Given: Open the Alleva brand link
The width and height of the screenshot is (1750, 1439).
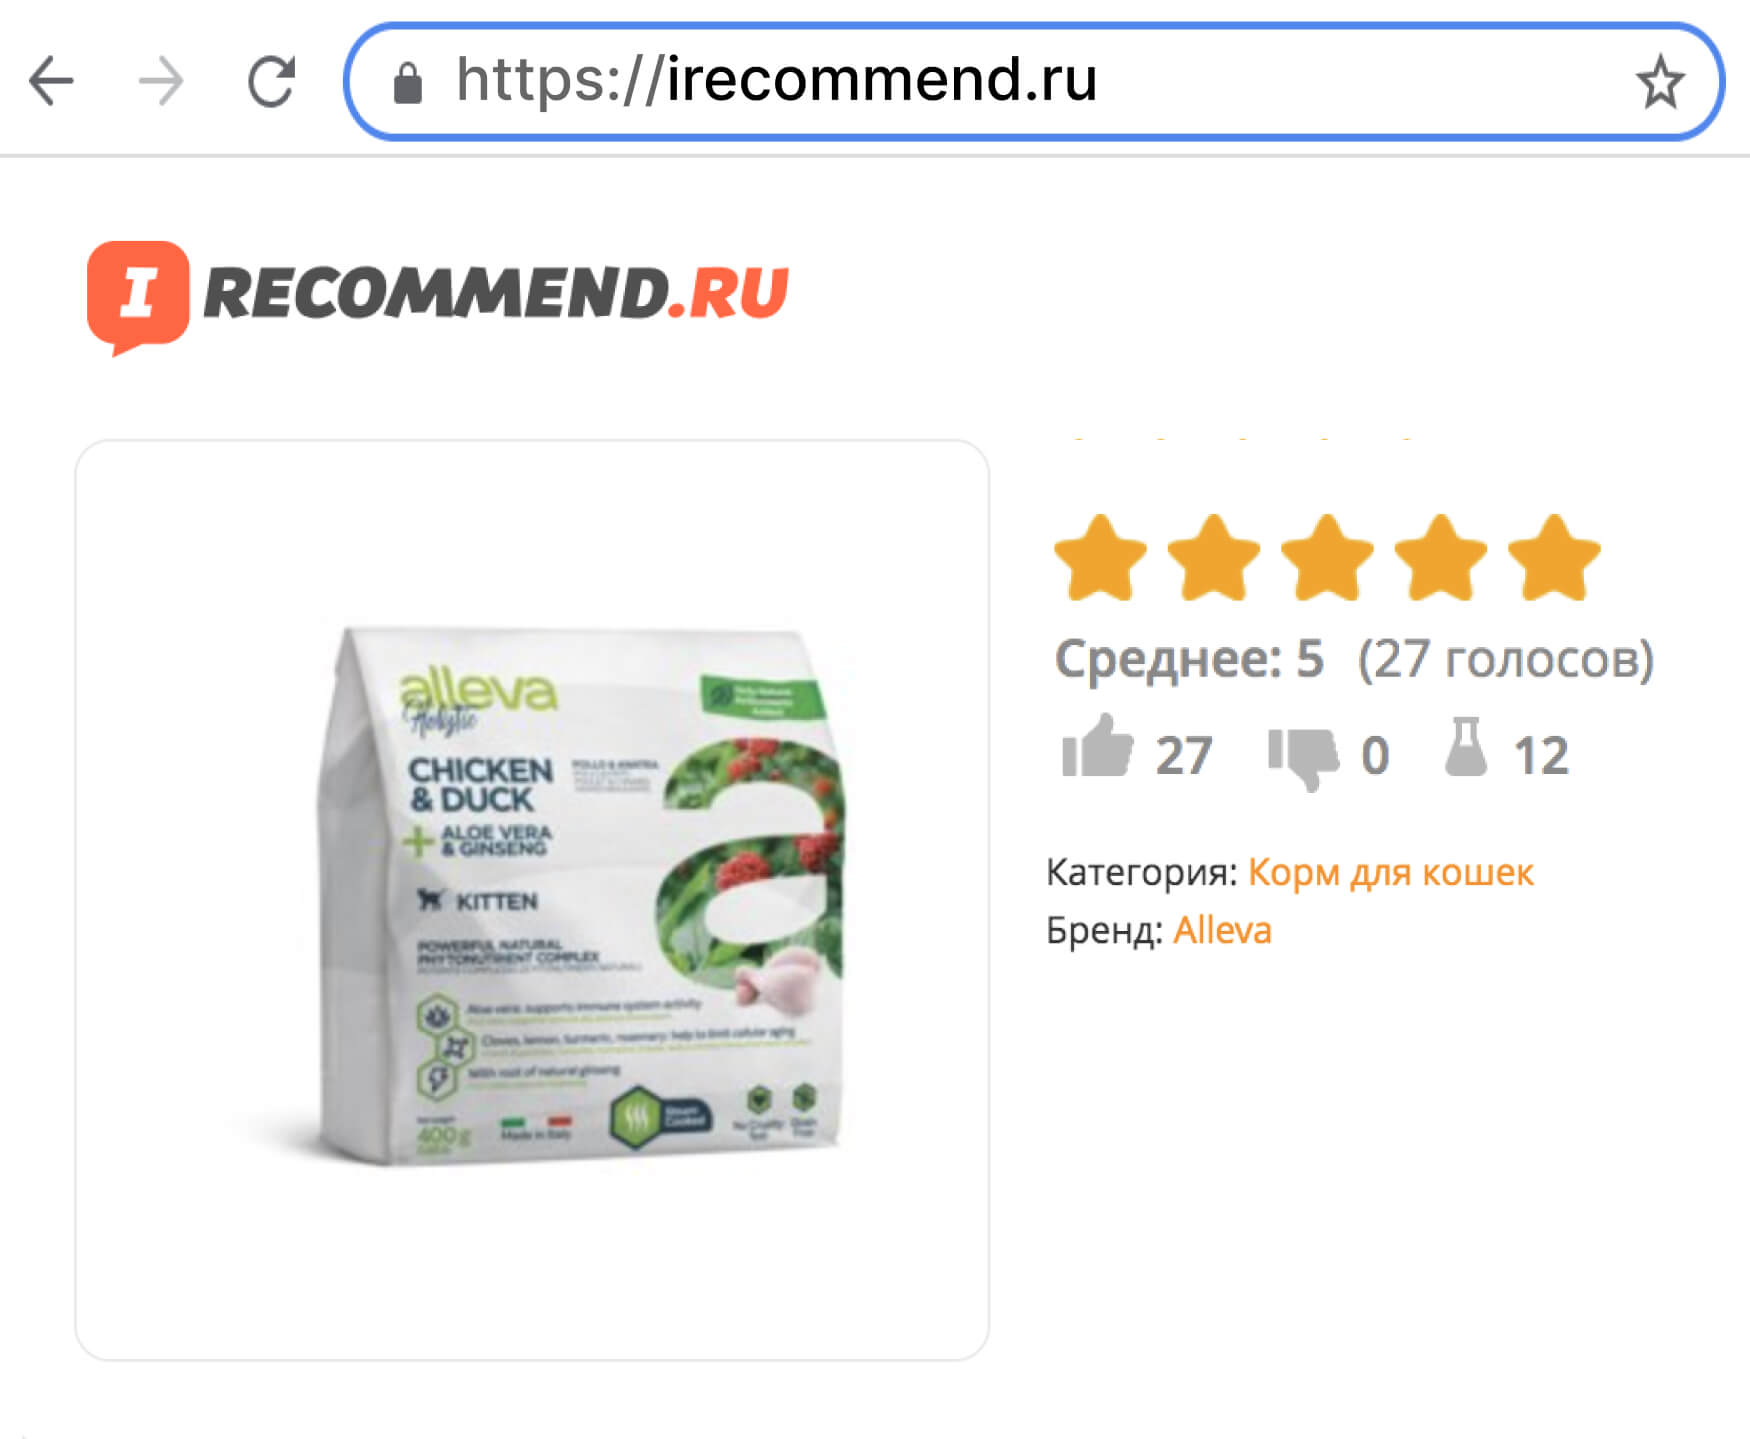Looking at the screenshot, I should click(1222, 930).
